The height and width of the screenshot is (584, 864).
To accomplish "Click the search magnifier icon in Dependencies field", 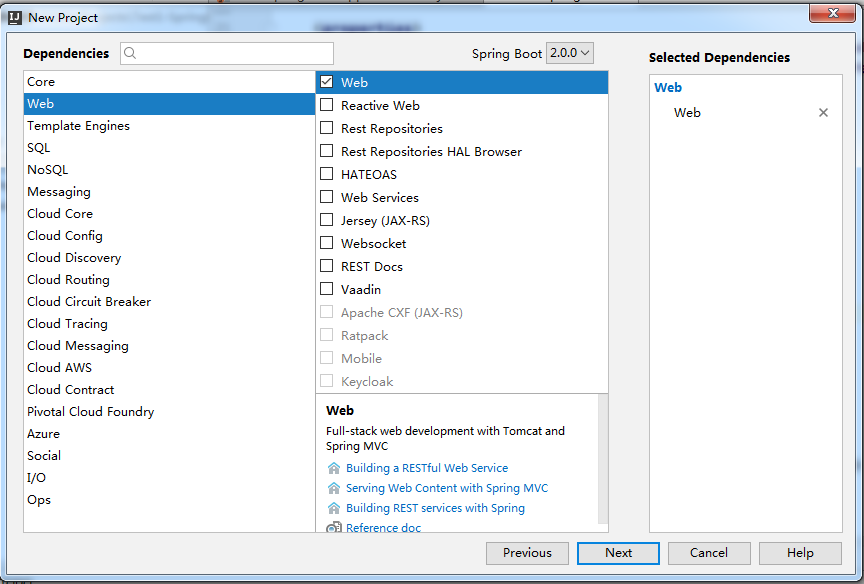I will pyautogui.click(x=130, y=53).
